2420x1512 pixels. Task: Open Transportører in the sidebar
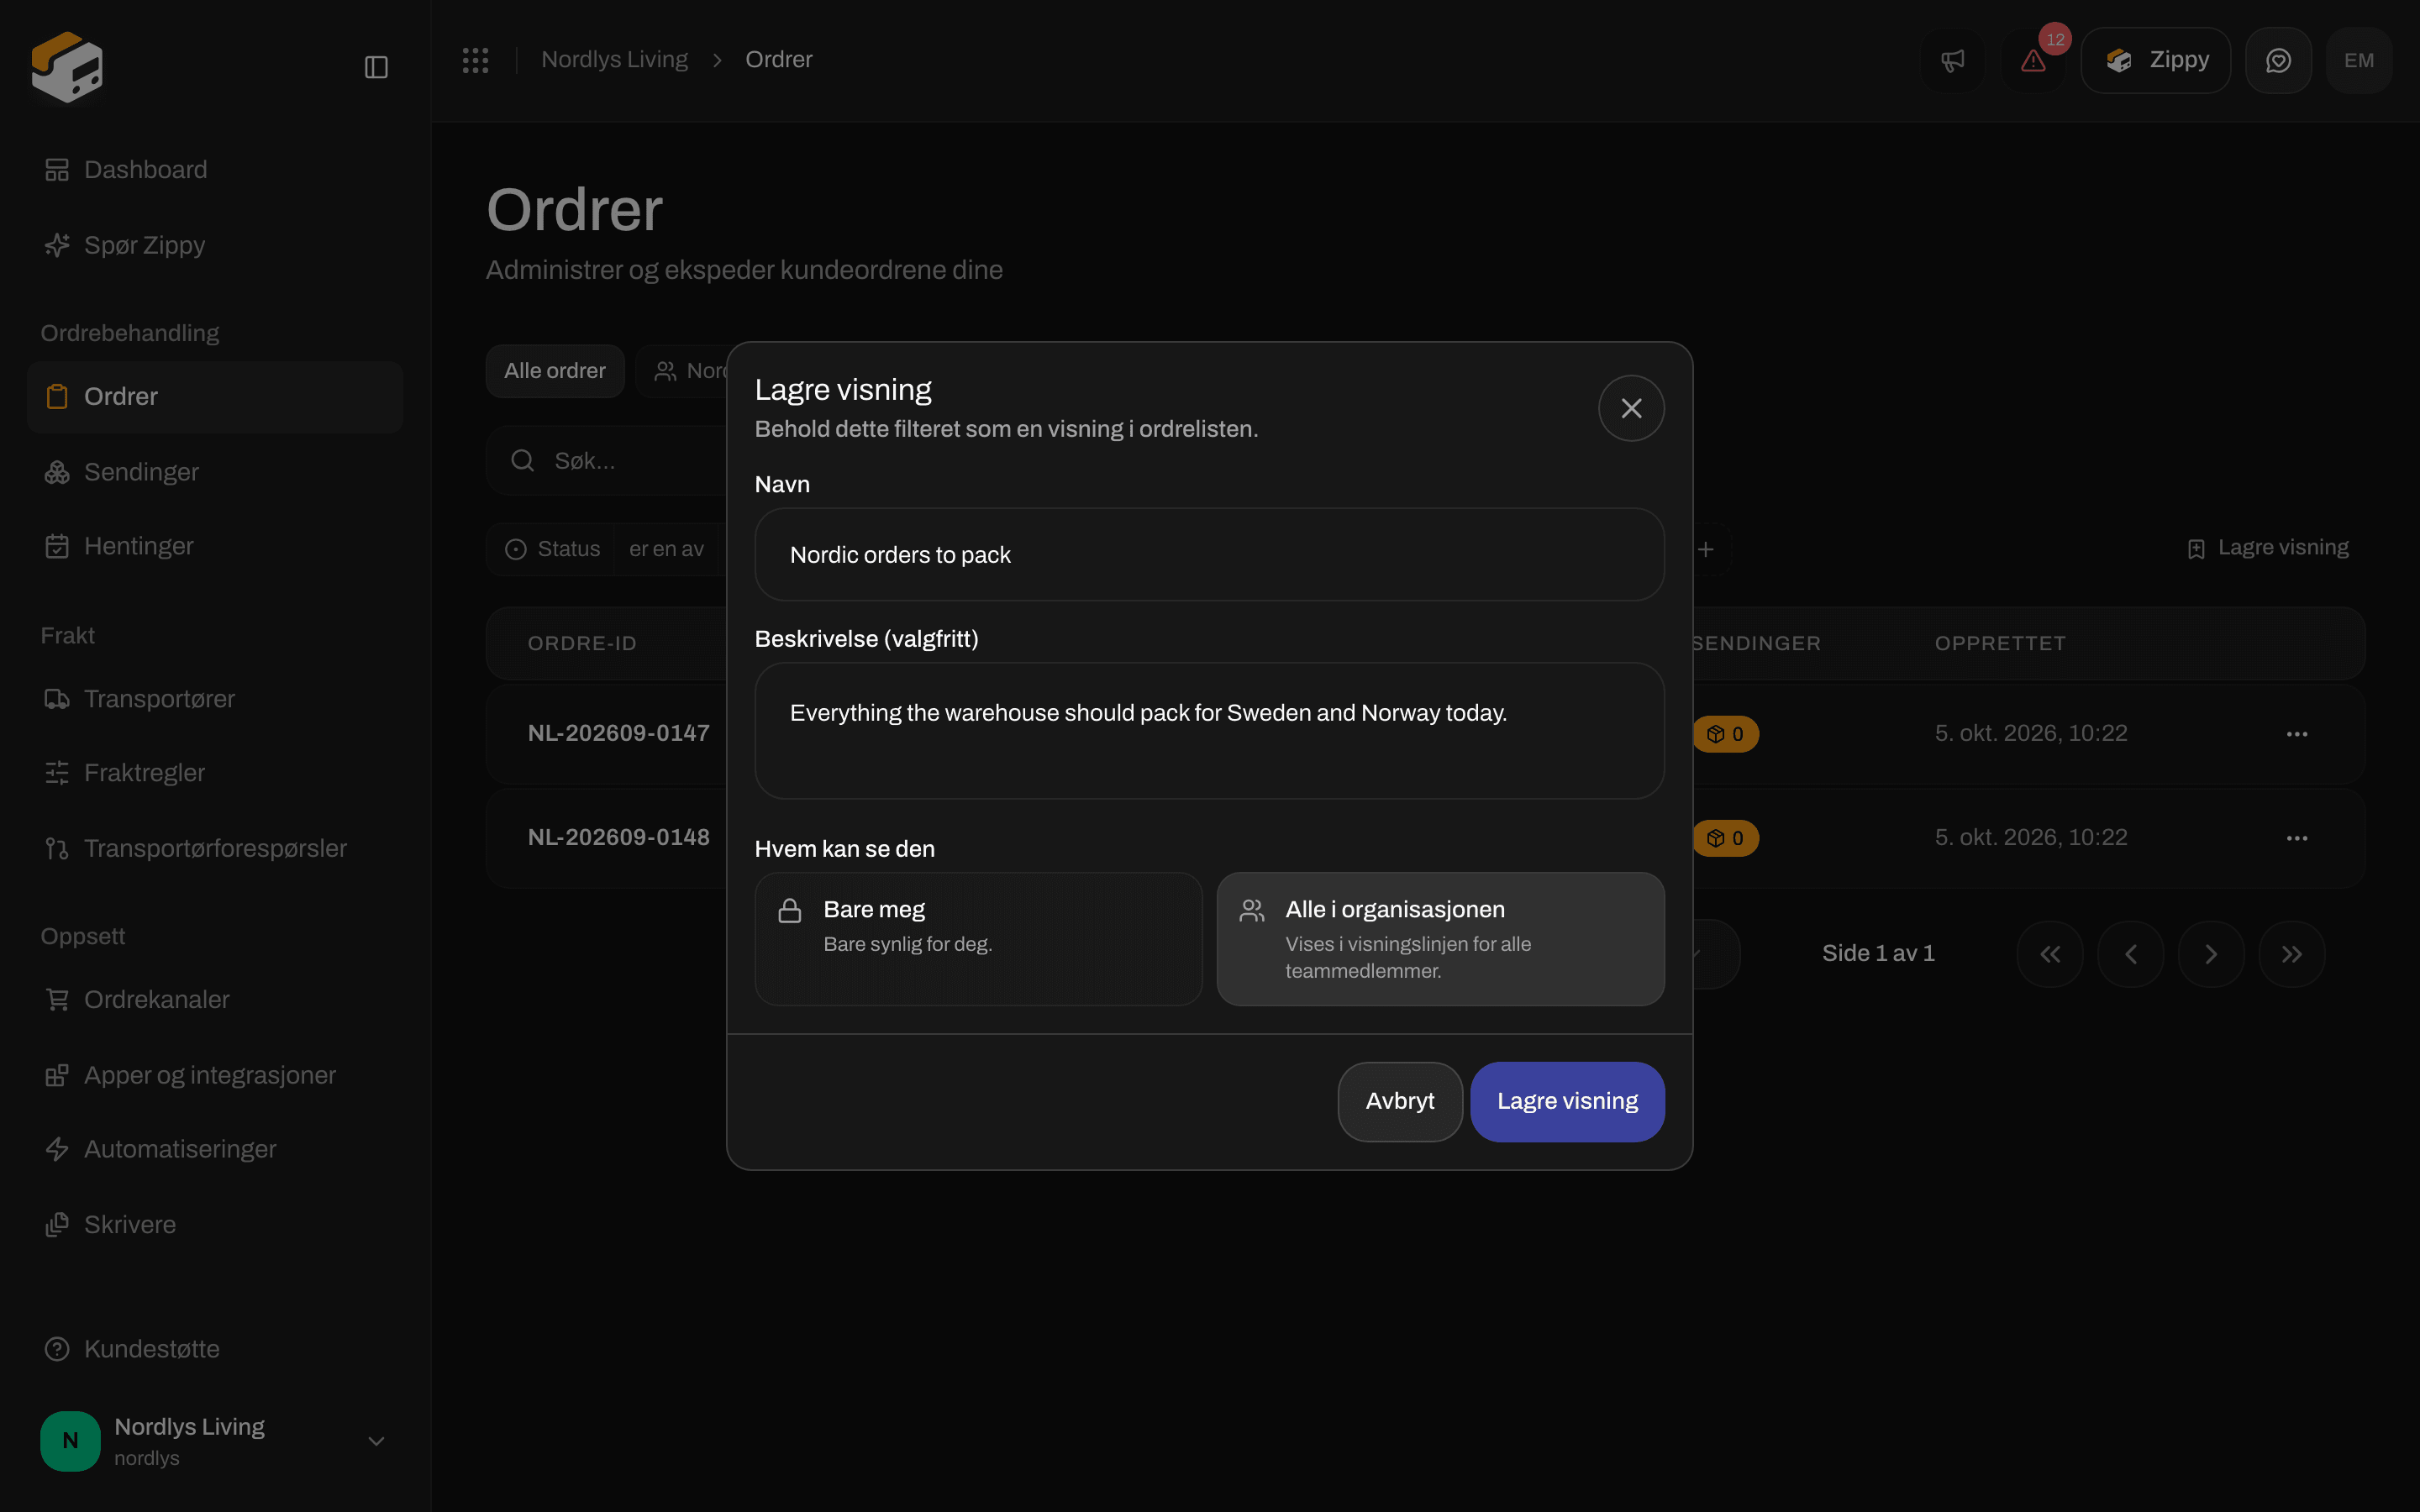pyautogui.click(x=215, y=699)
